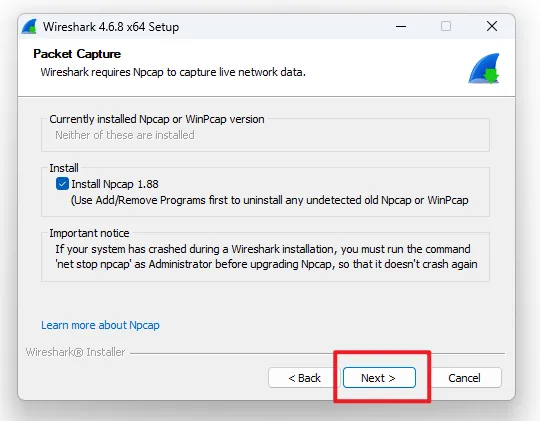This screenshot has width=540, height=421.
Task: Click the greyed-out maximize window button
Action: click(x=446, y=26)
